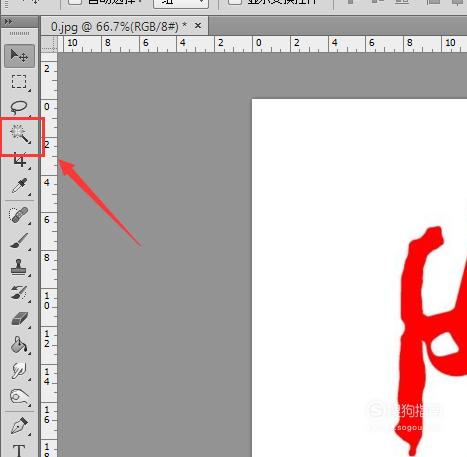Select the Horizontal Type tool

pos(19,450)
